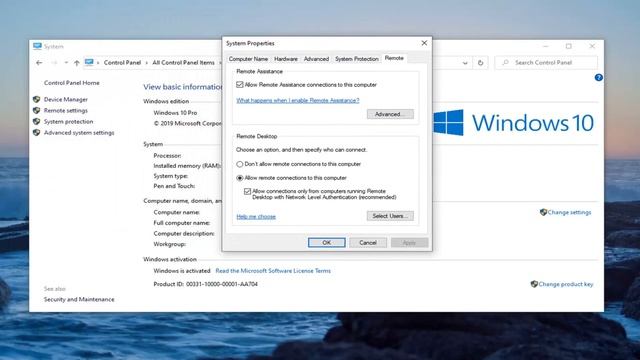The image size is (640, 360).
Task: Open Control Panel Home link
Action: [71, 83]
